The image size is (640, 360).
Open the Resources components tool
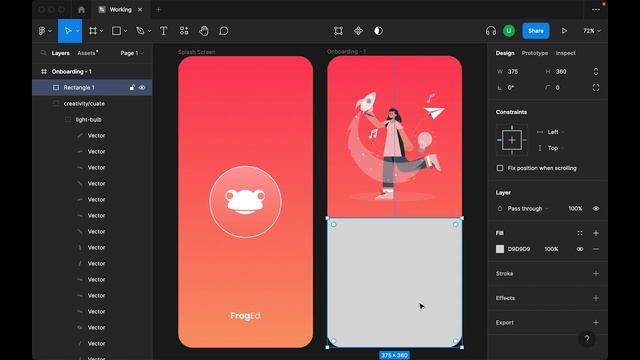[x=184, y=31]
